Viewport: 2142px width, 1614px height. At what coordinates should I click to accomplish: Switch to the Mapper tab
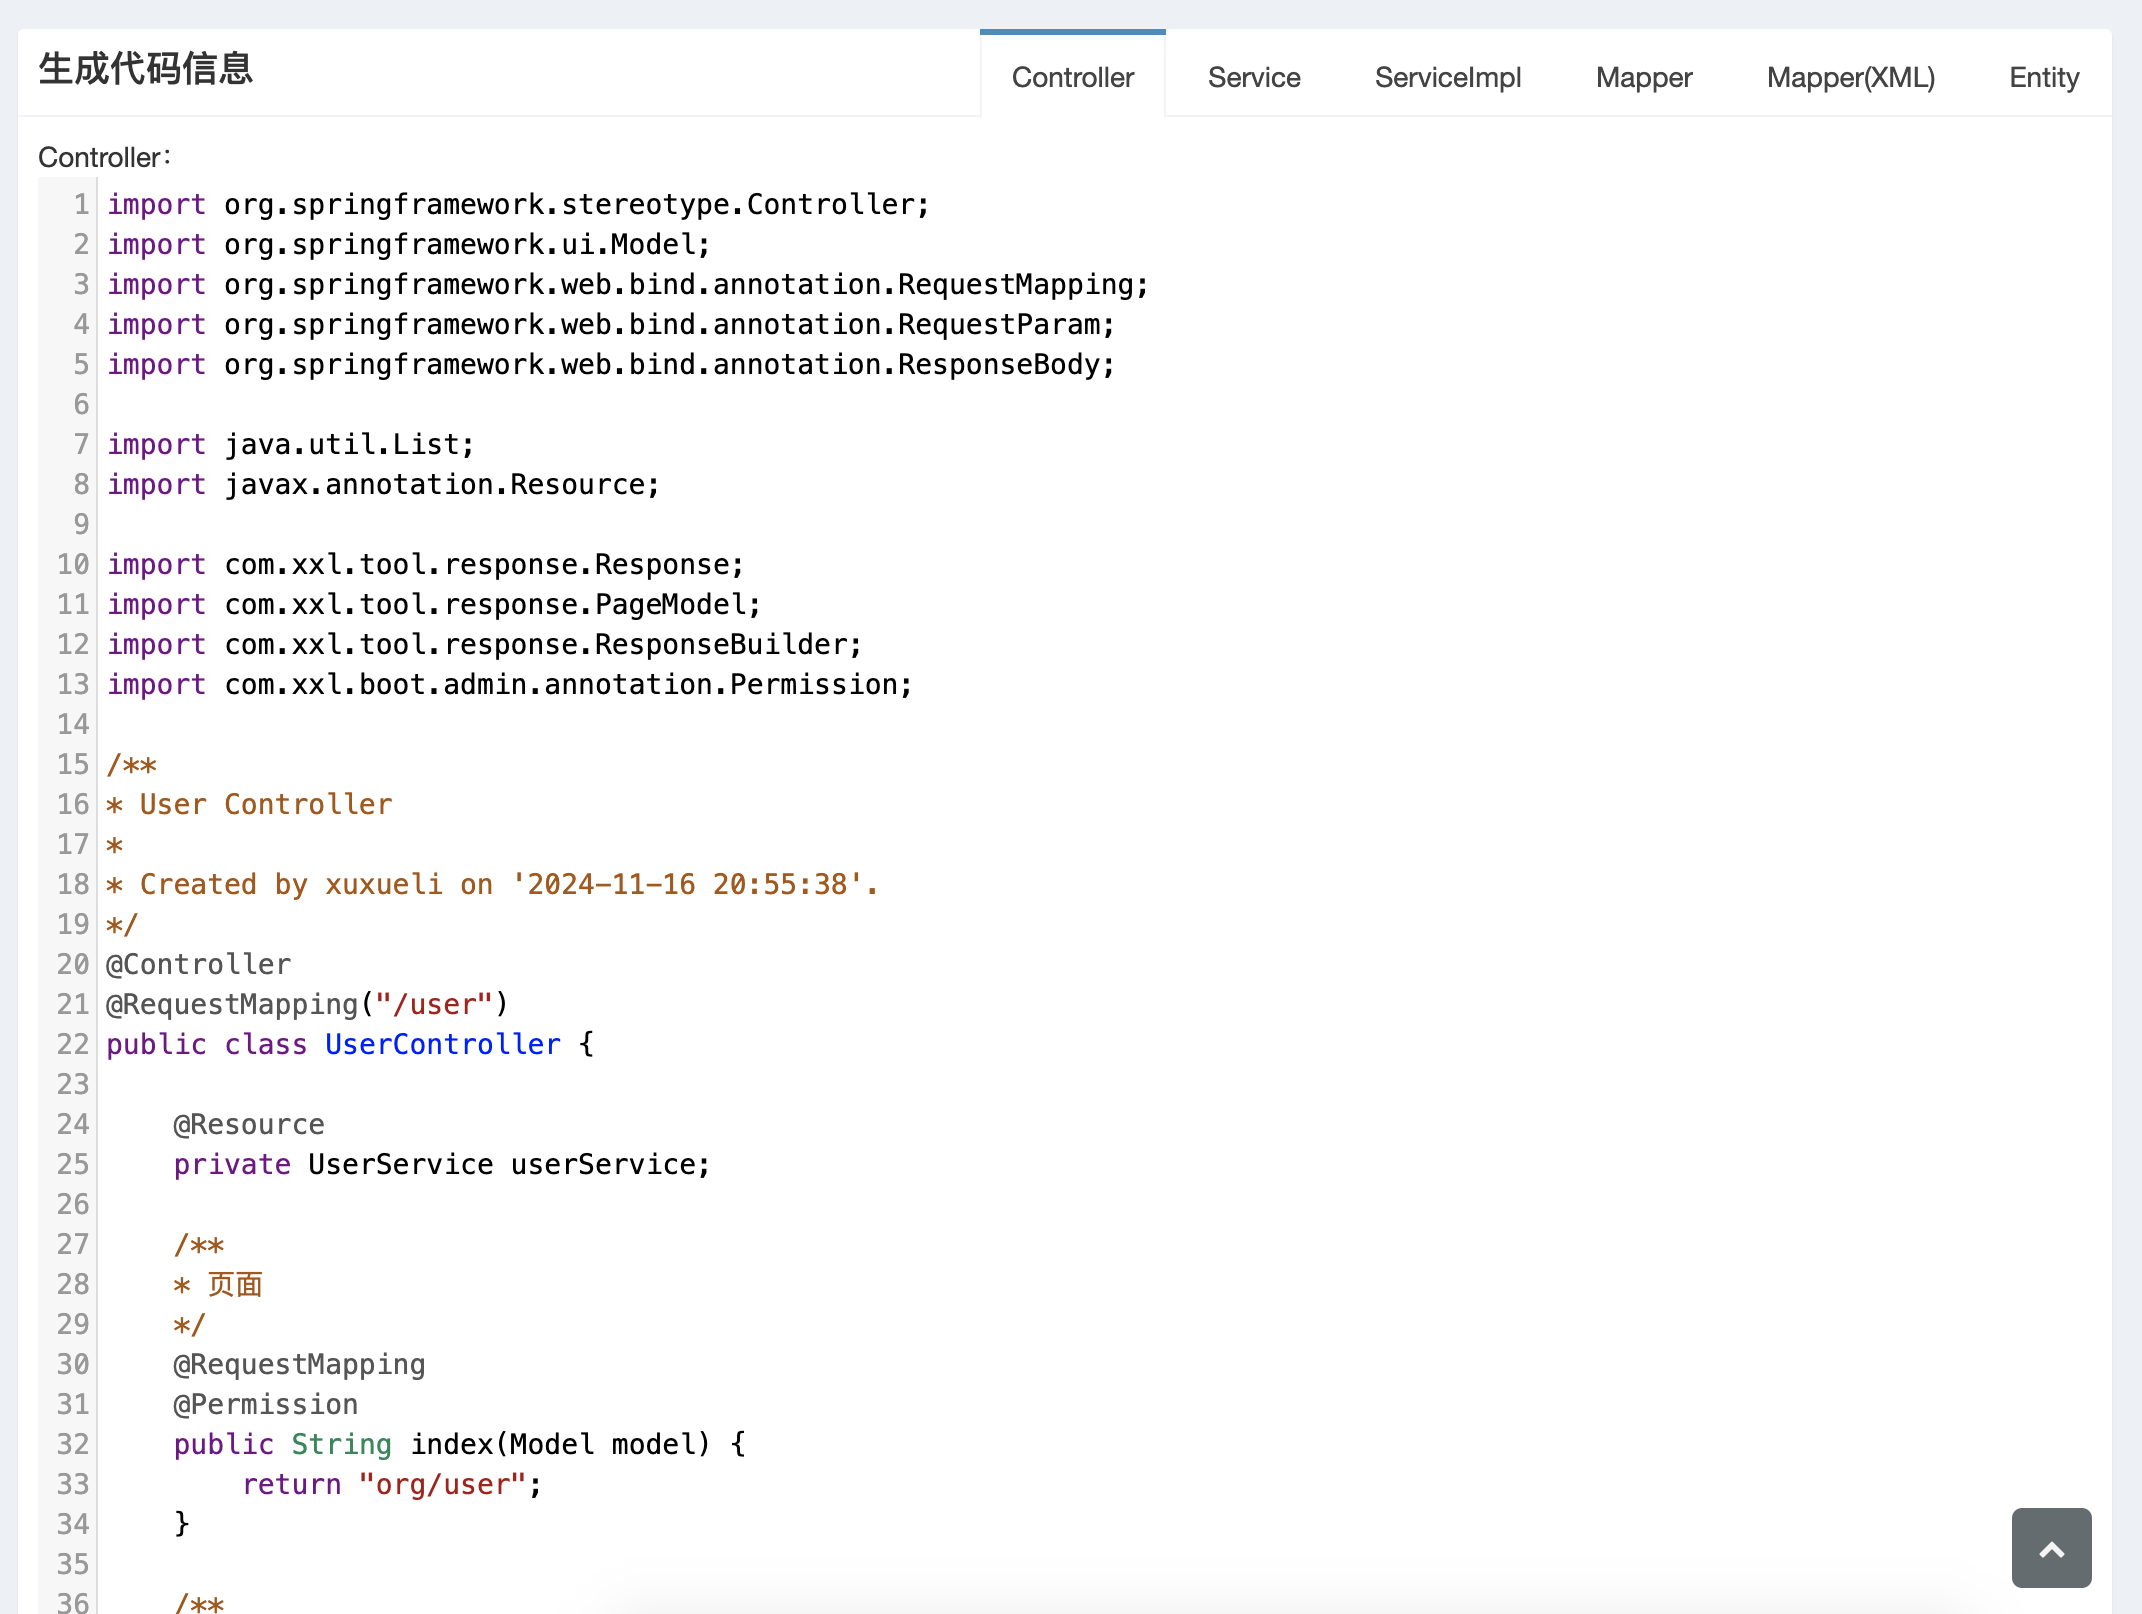click(x=1643, y=77)
